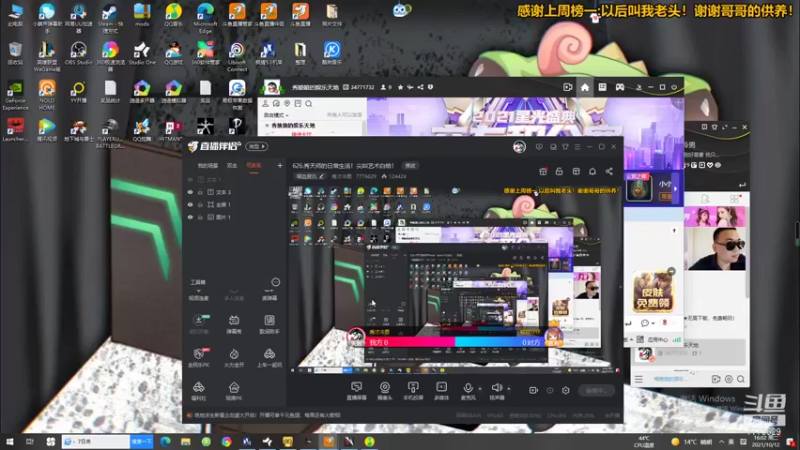Click the 视频连麦 tool button
The width and height of the screenshot is (800, 450).
(x=198, y=294)
